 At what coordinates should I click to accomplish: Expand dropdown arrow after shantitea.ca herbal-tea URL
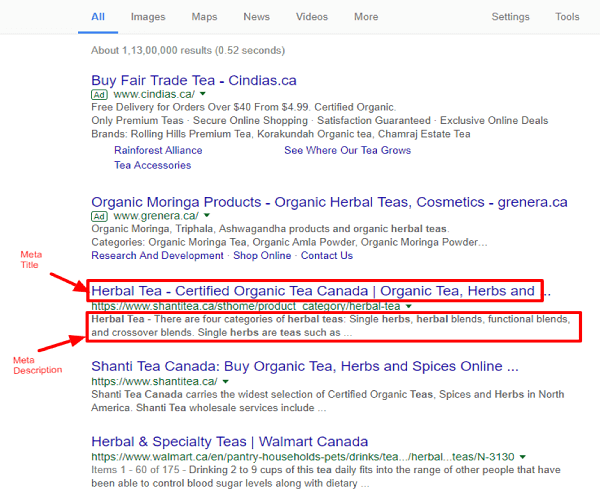(x=409, y=306)
